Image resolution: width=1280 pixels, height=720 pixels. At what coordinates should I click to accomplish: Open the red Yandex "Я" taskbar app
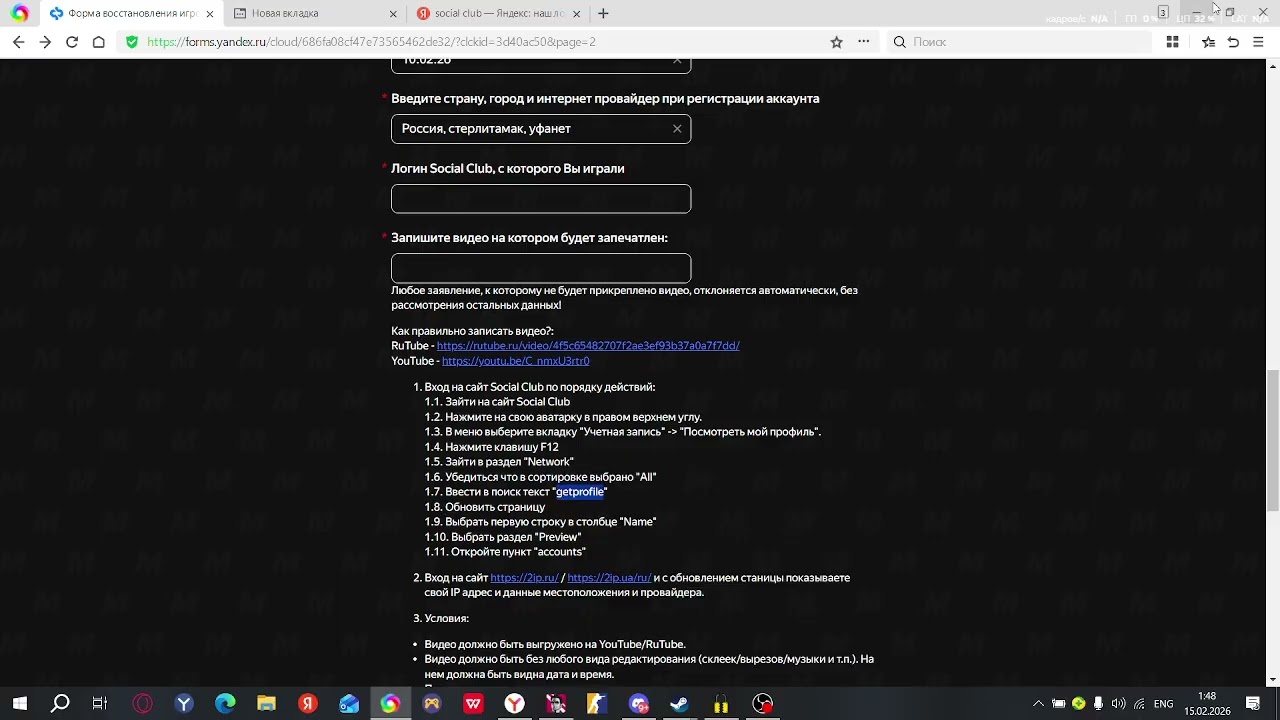coord(308,704)
